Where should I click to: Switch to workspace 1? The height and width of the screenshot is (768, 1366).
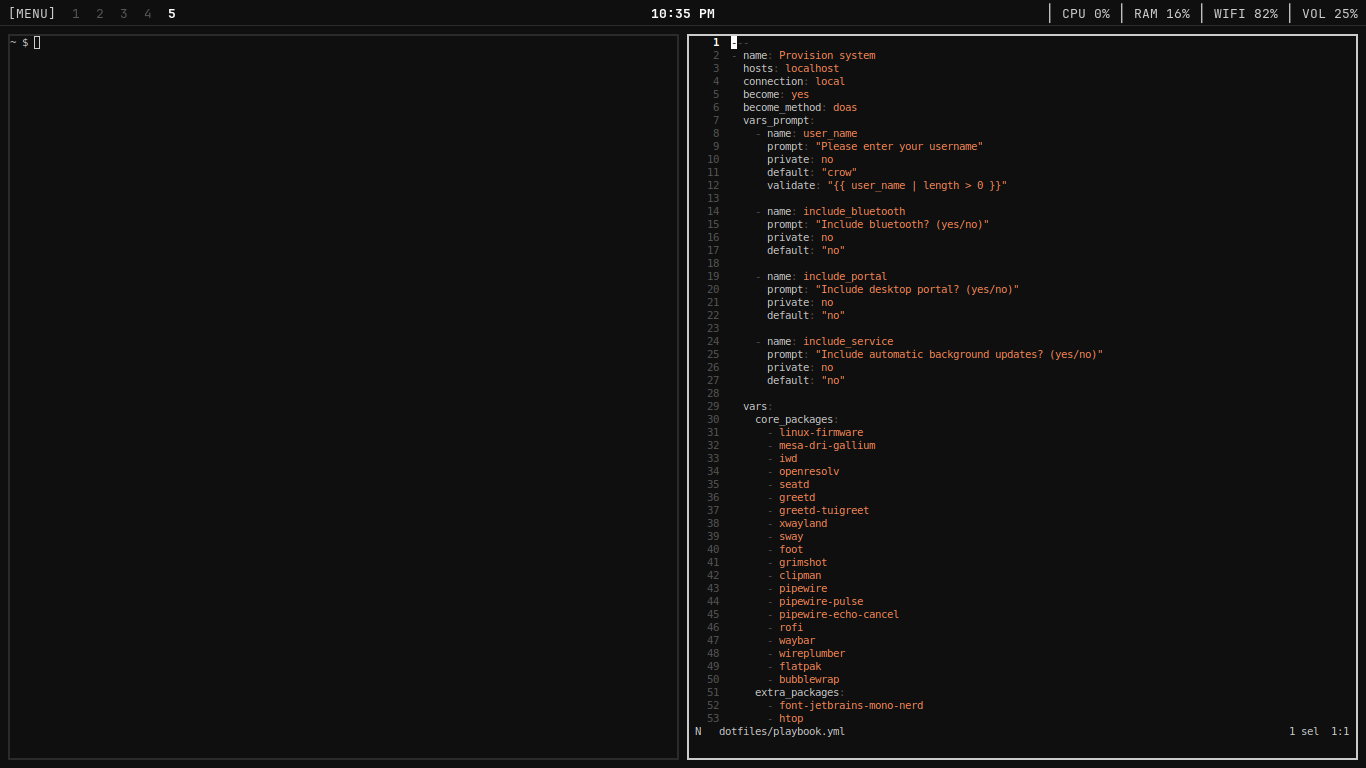coord(76,14)
